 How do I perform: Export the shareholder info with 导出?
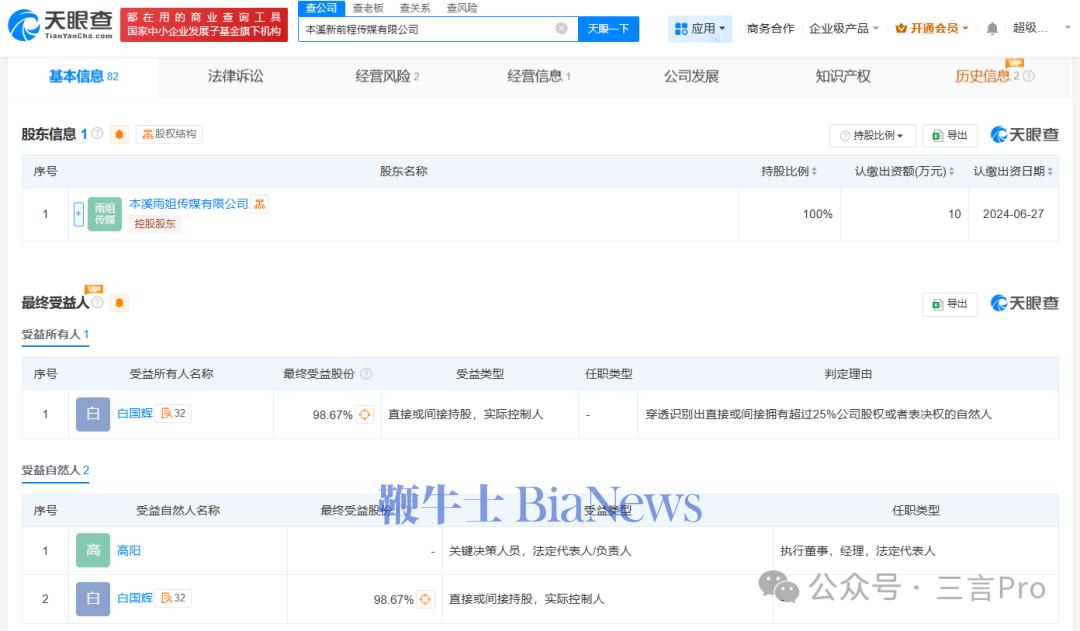pos(950,135)
